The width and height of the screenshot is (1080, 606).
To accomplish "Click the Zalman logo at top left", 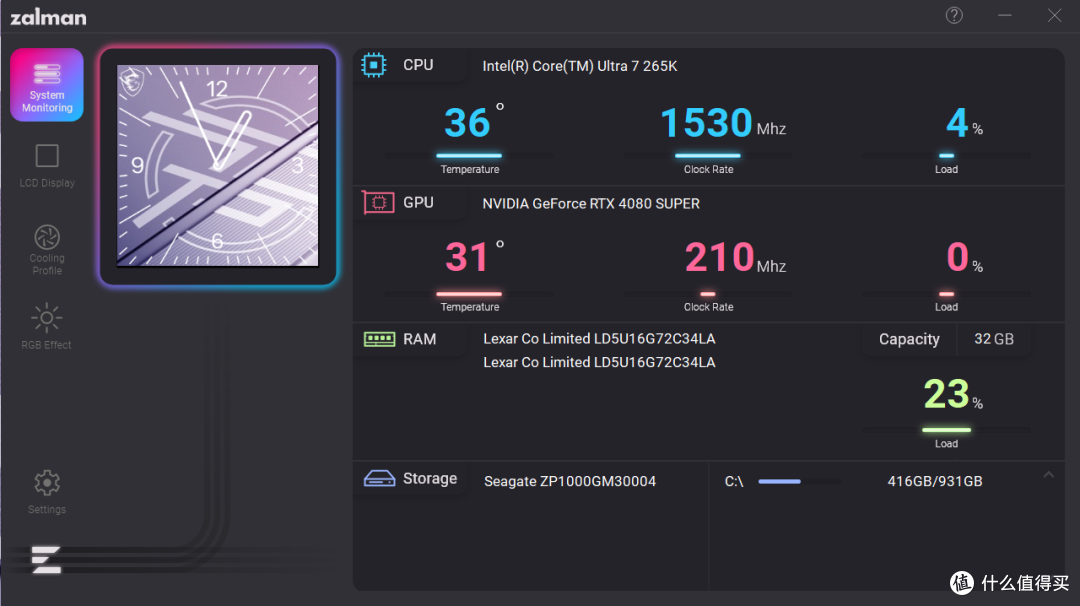I will click(48, 17).
